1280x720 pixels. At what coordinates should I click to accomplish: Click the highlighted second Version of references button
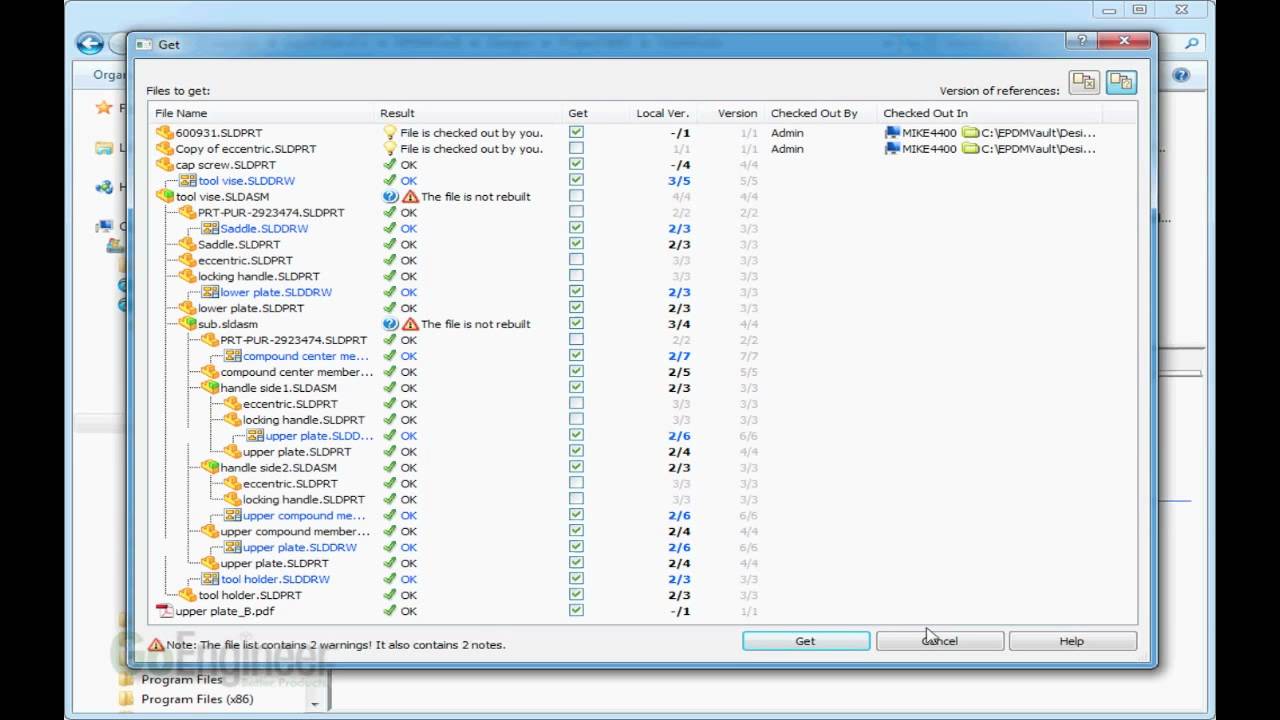(x=1121, y=82)
